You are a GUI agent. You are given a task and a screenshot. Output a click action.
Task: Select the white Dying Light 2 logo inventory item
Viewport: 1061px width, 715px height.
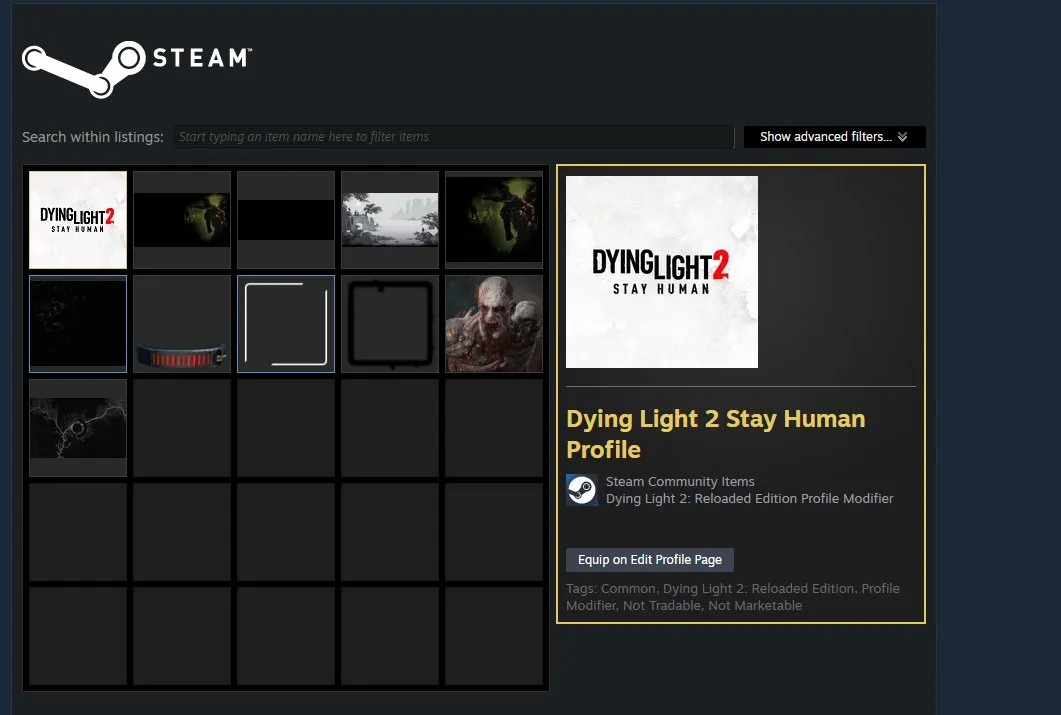(x=78, y=220)
